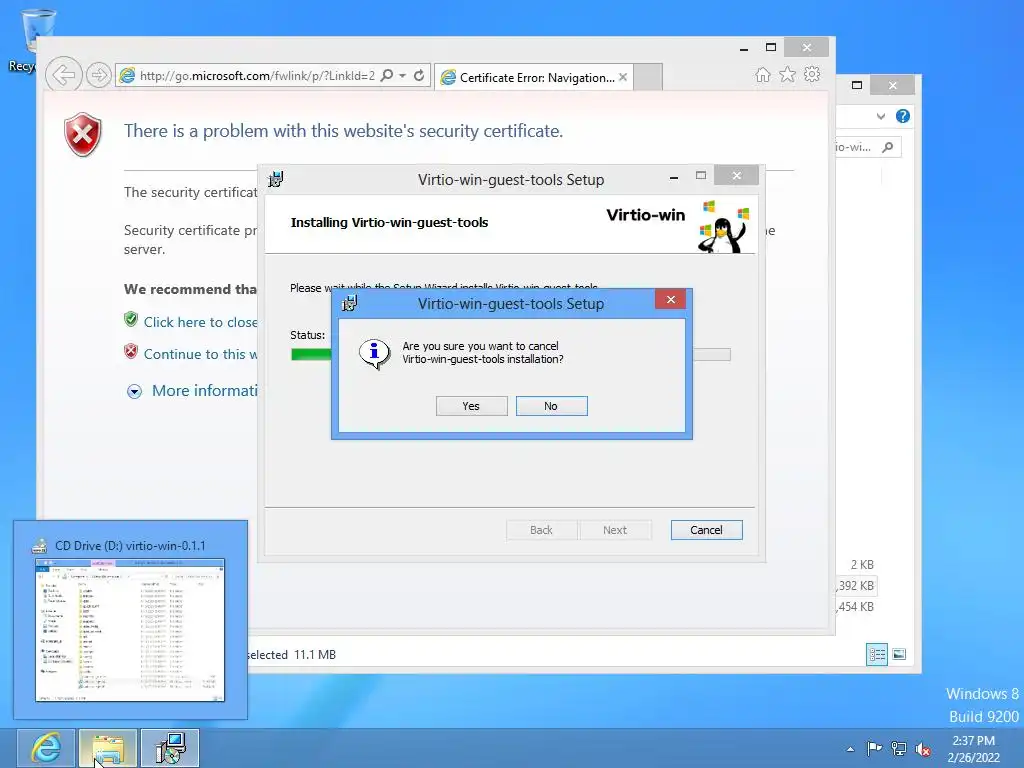Click the installer icon in setup title bar
This screenshot has width=1024, height=768.
276,179
